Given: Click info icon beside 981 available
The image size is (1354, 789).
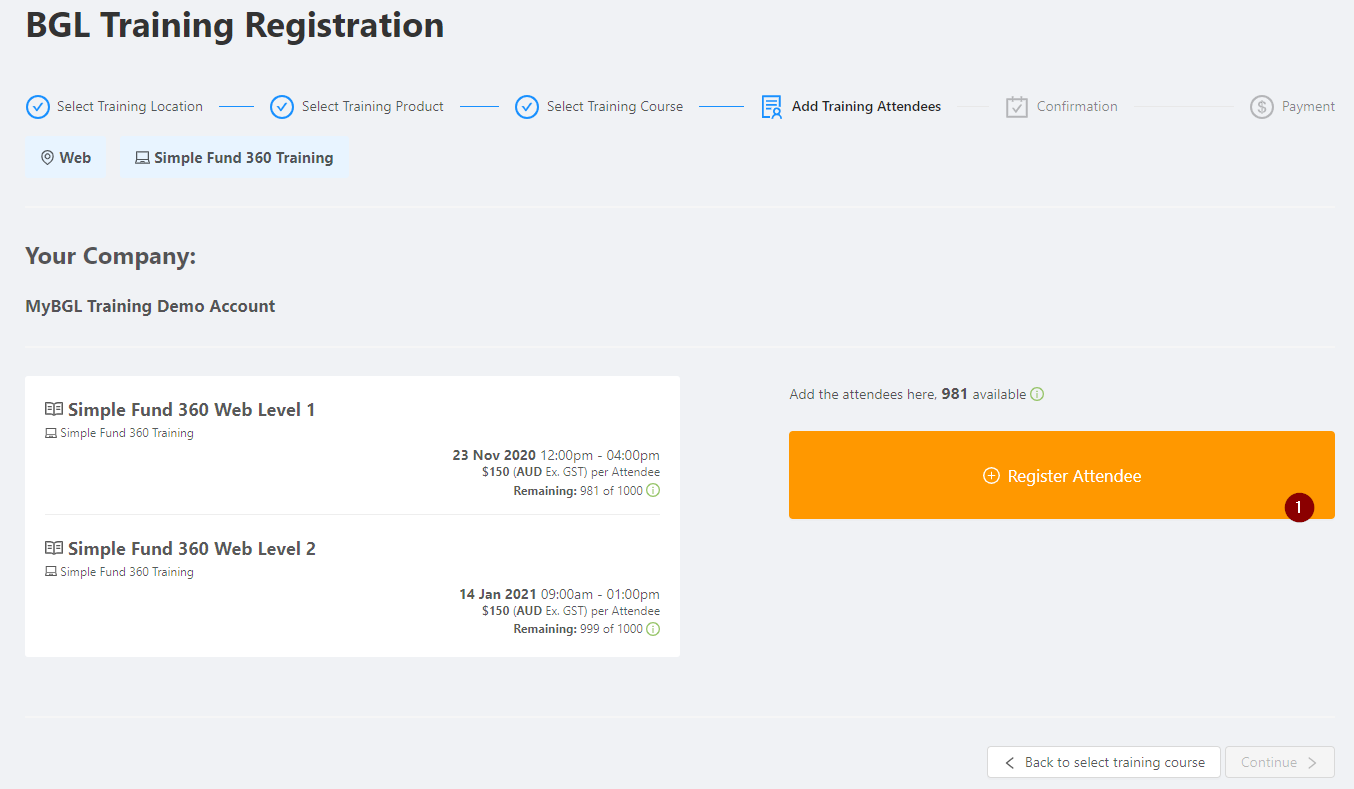Looking at the screenshot, I should coord(1037,394).
